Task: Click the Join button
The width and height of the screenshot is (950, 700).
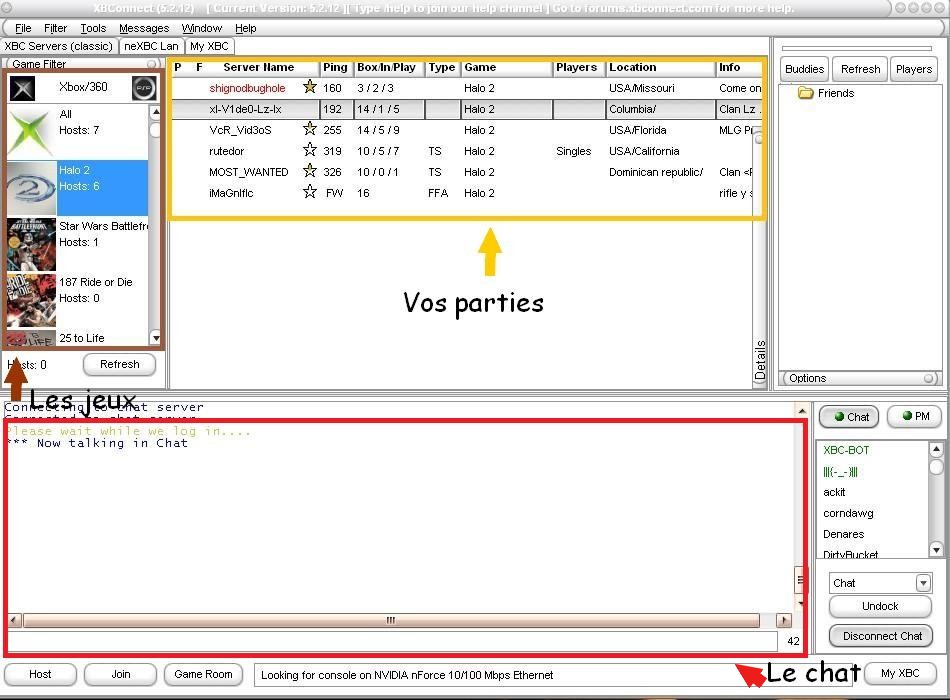Action: [121, 674]
